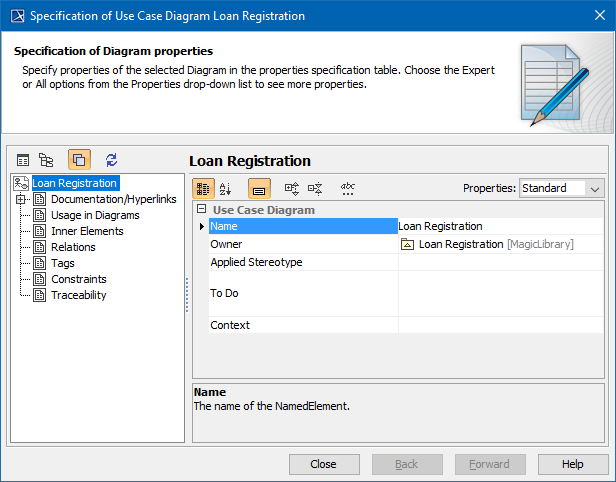
Task: Click the Name row arrow indicator
Action: [x=202, y=226]
